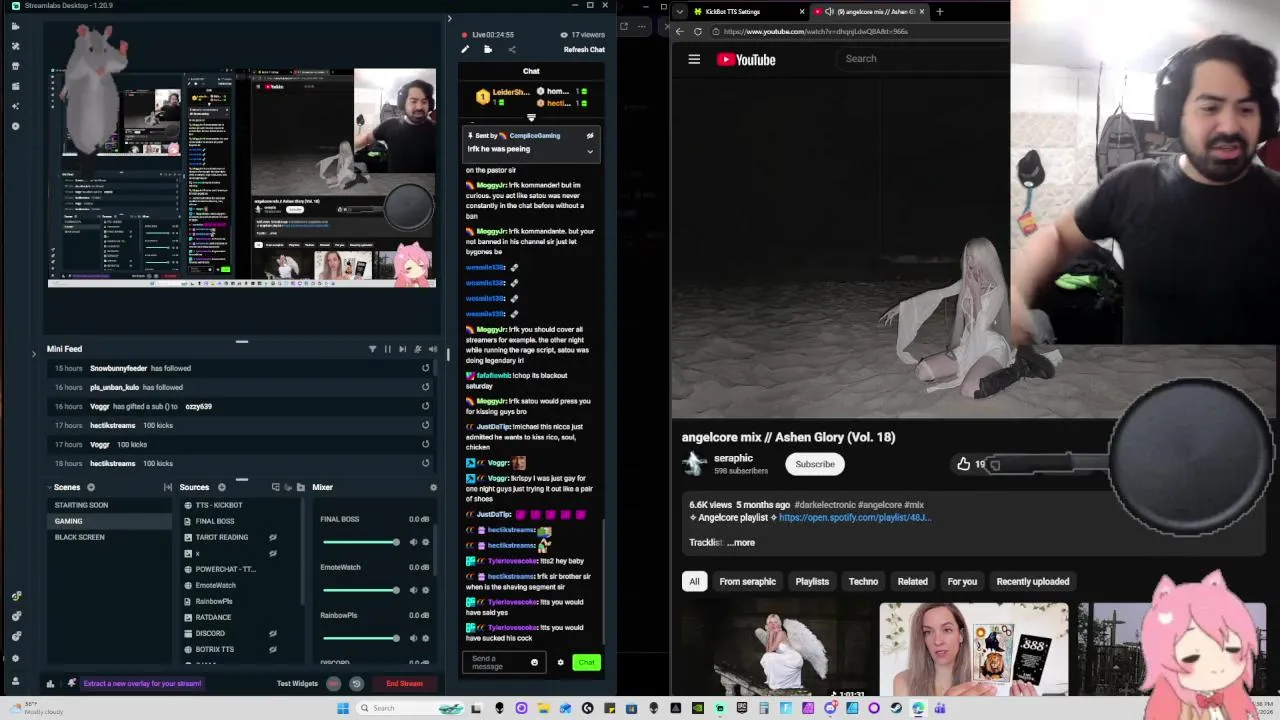Replay the Snowbunnyfeeder follow alert
Screen dimensions: 1280x720
click(x=425, y=368)
